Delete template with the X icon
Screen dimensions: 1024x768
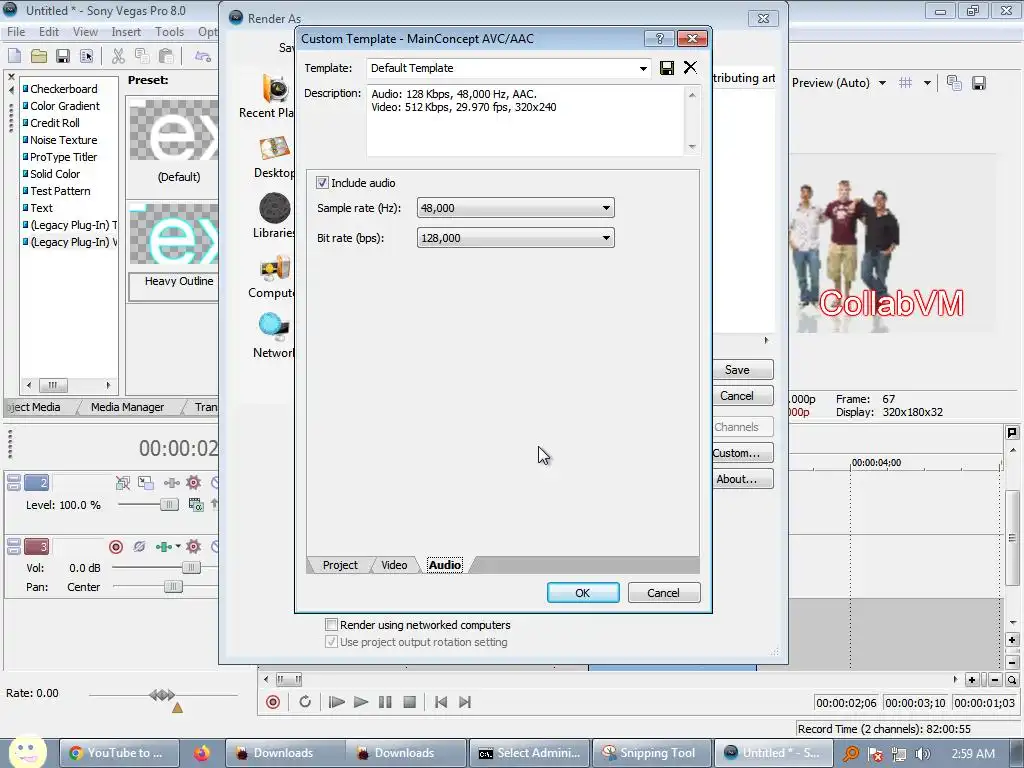(x=690, y=67)
